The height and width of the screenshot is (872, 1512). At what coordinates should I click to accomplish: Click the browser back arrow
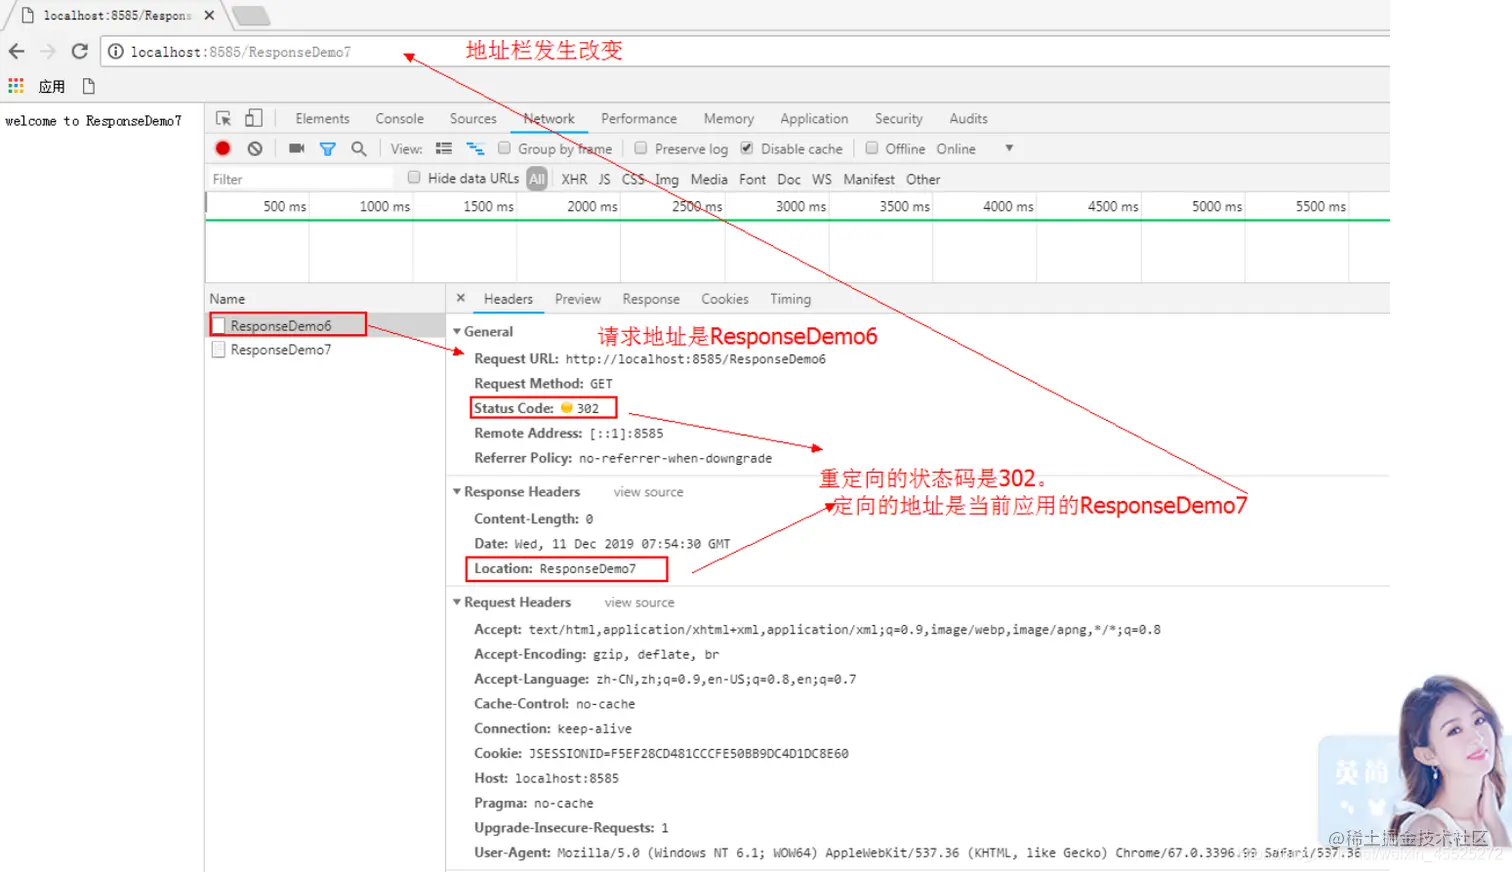click(x=17, y=51)
